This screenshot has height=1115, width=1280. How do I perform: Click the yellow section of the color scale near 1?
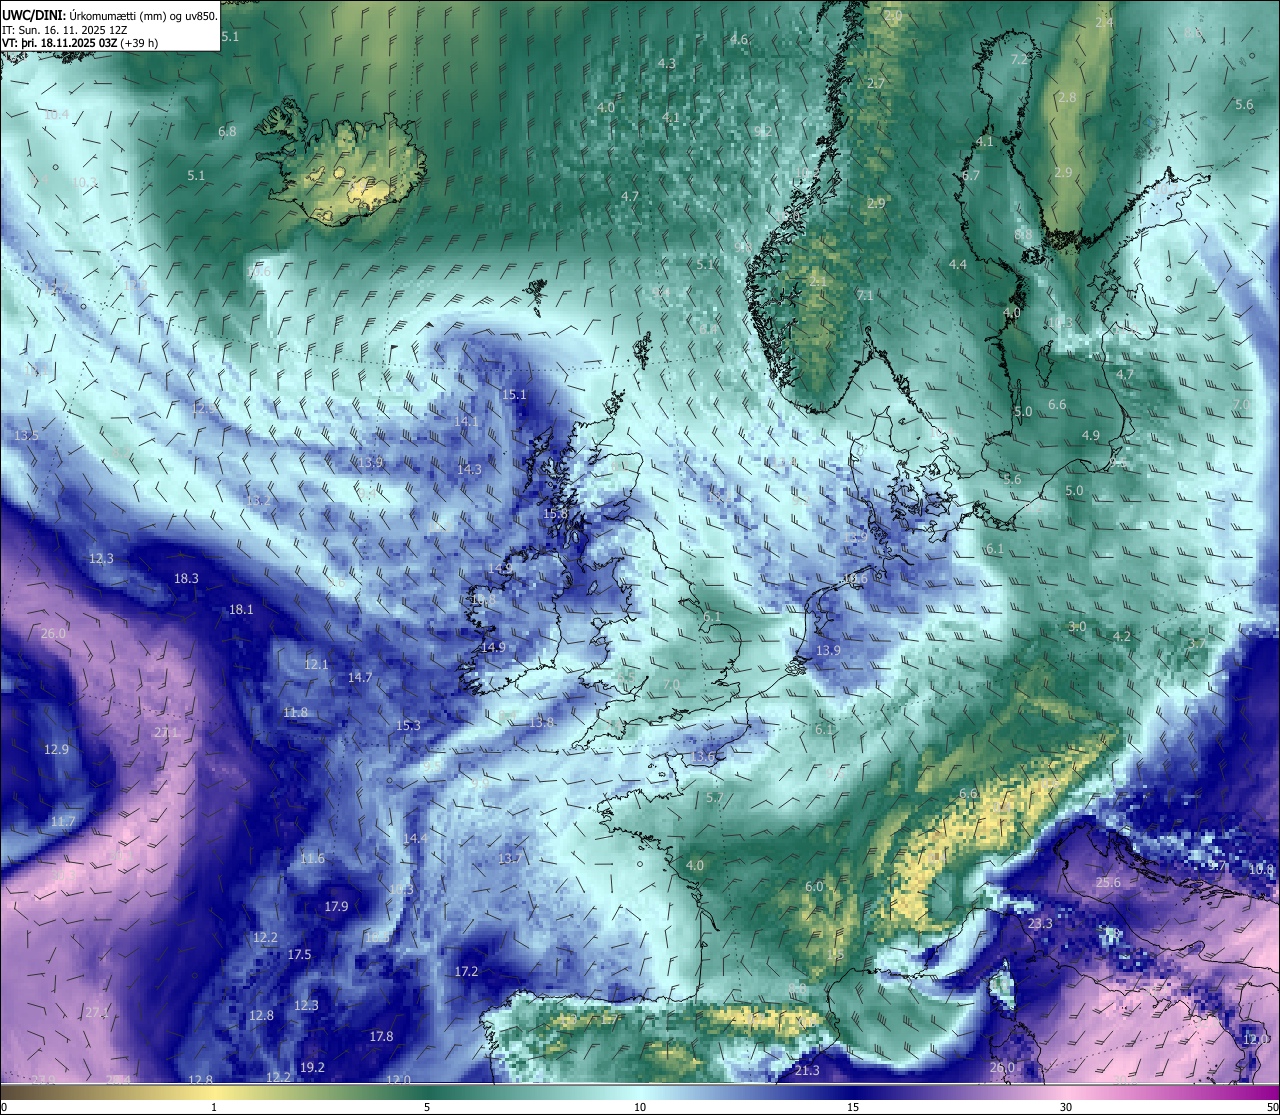pyautogui.click(x=214, y=1092)
